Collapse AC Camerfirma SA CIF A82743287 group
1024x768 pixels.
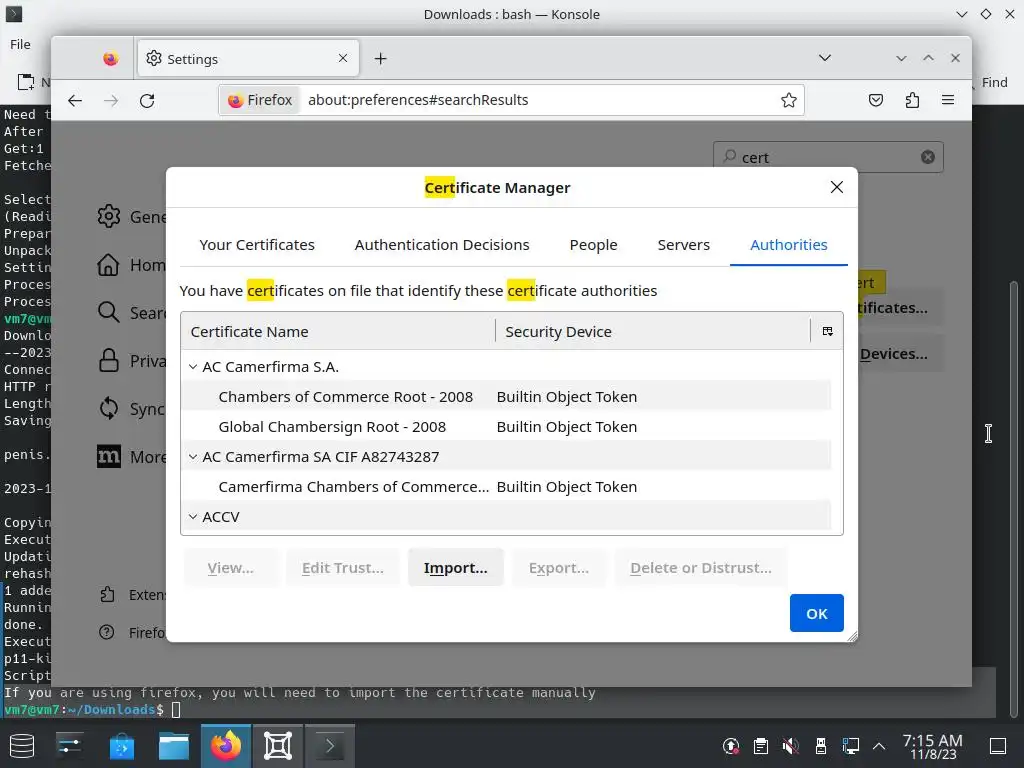[193, 457]
